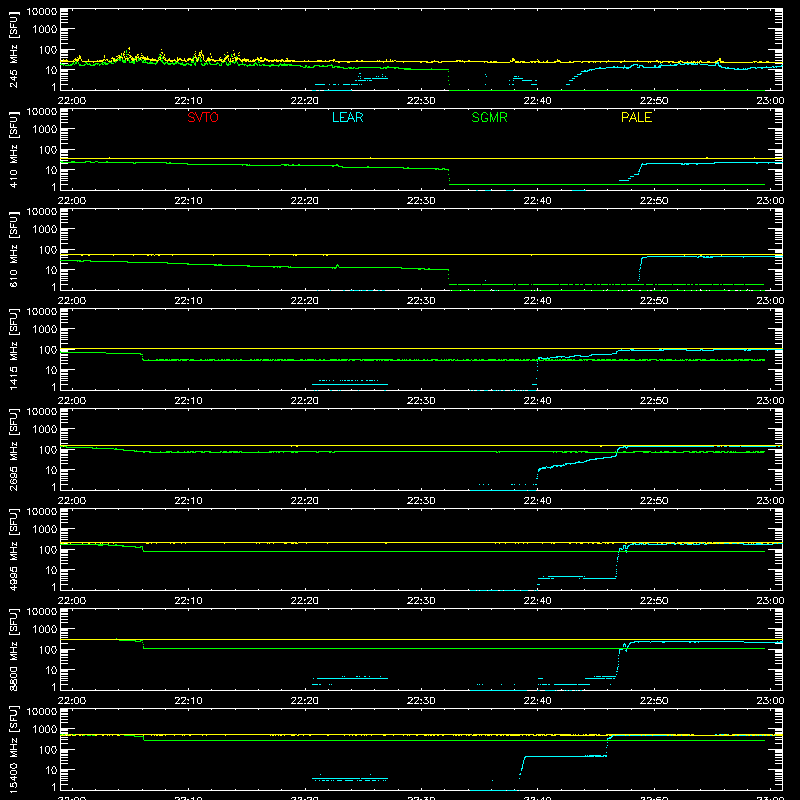Screen dimensions: 800x800
Task: Click the 22:30 tick label under the 1415 MHz plot
Action: pyautogui.click(x=421, y=401)
